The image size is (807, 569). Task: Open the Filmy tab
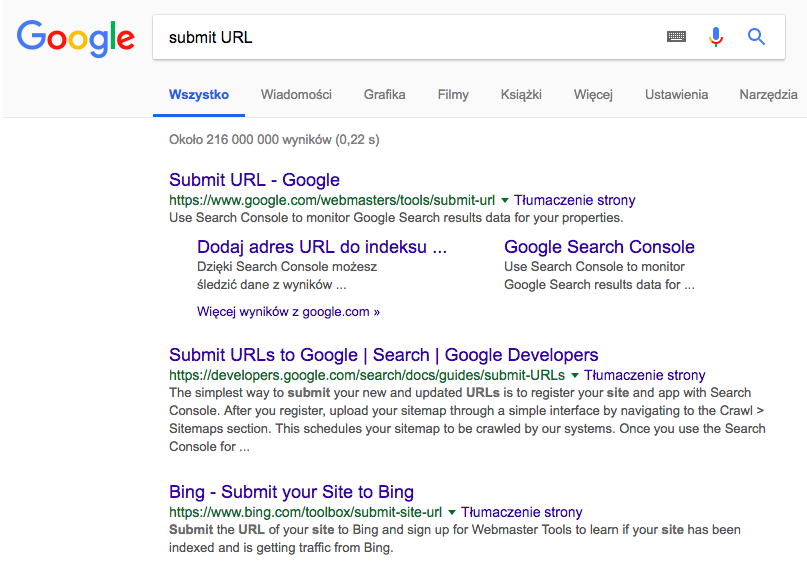[453, 95]
